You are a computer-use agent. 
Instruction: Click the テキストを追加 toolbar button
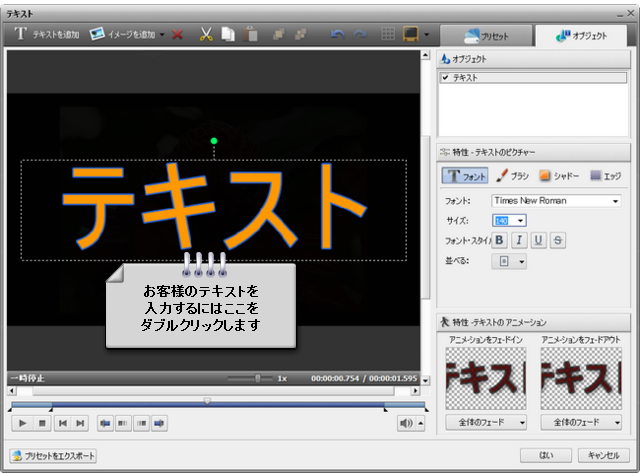coord(47,35)
